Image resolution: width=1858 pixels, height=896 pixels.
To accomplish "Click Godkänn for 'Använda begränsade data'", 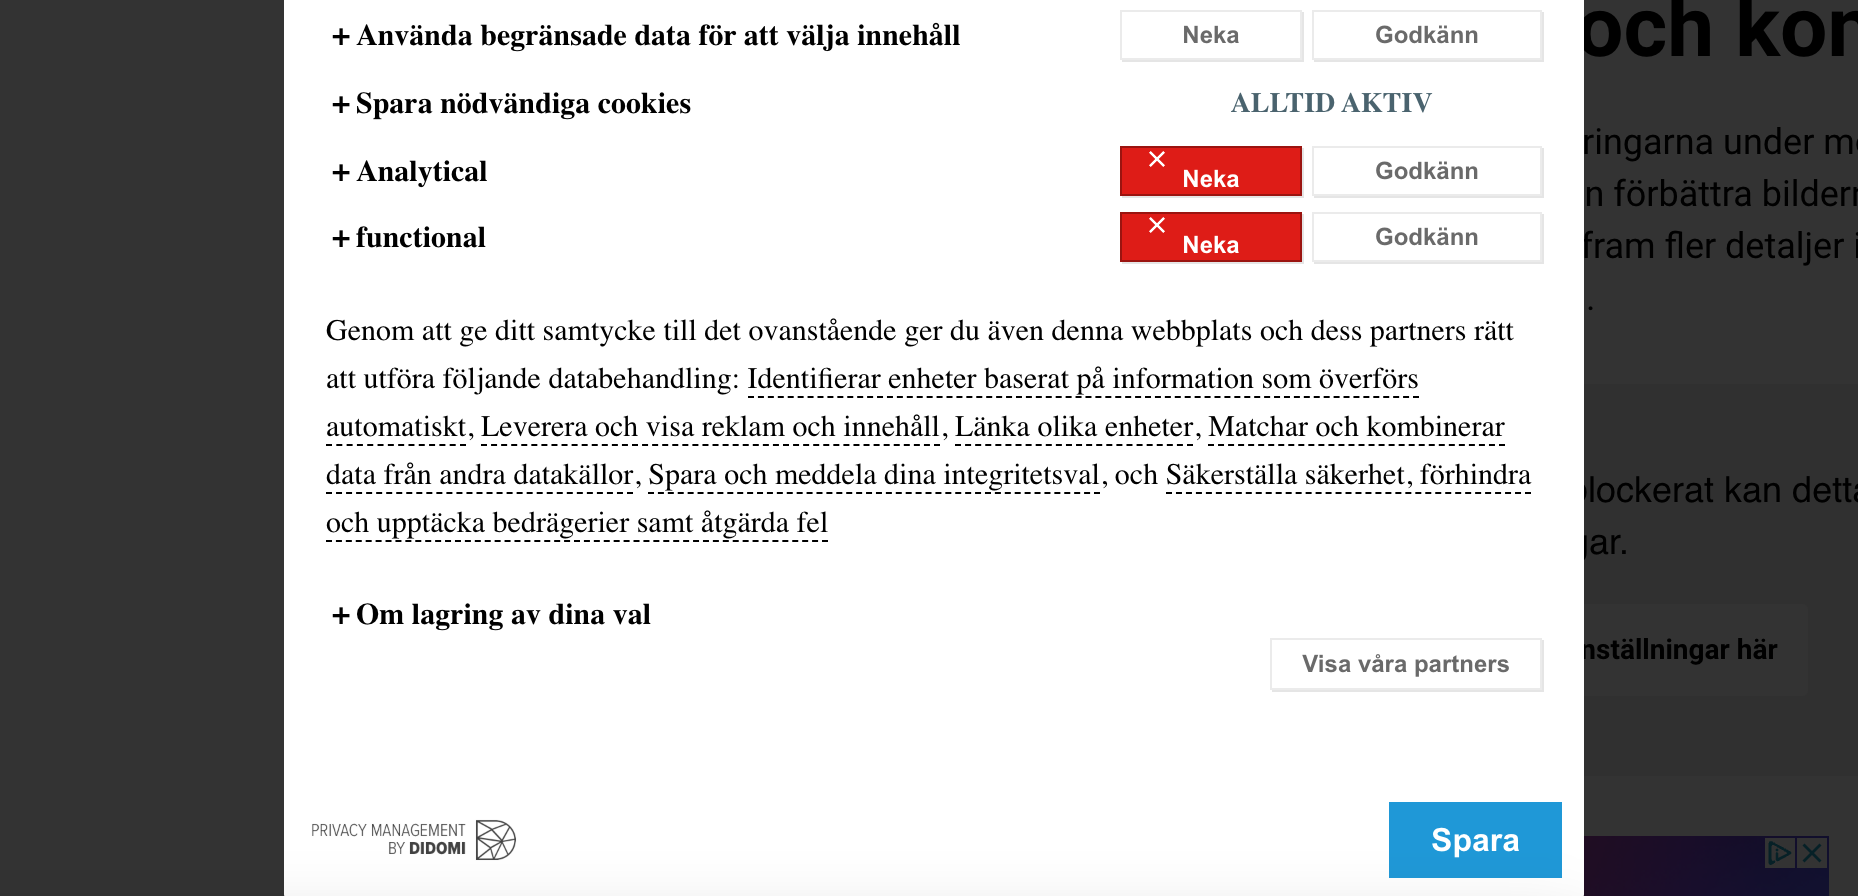I will point(1426,36).
